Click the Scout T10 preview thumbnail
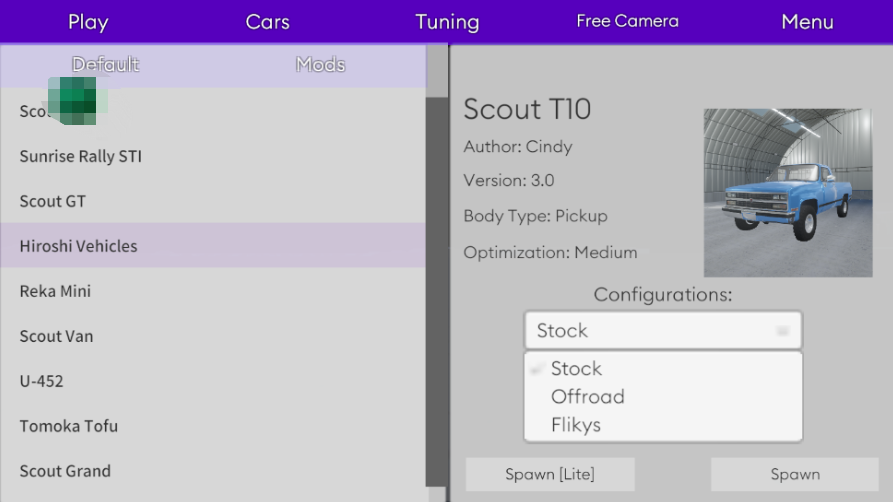Image resolution: width=893 pixels, height=502 pixels. coord(788,193)
